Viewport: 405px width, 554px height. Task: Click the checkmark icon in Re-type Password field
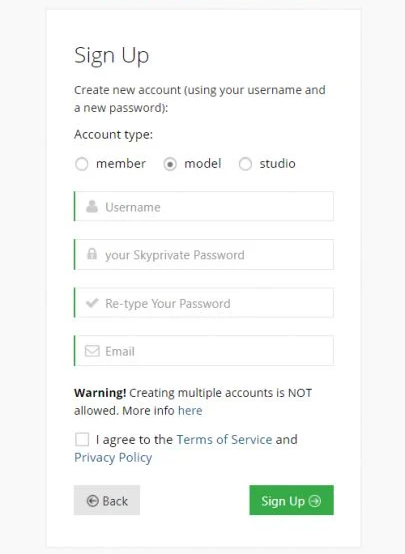(x=92, y=303)
